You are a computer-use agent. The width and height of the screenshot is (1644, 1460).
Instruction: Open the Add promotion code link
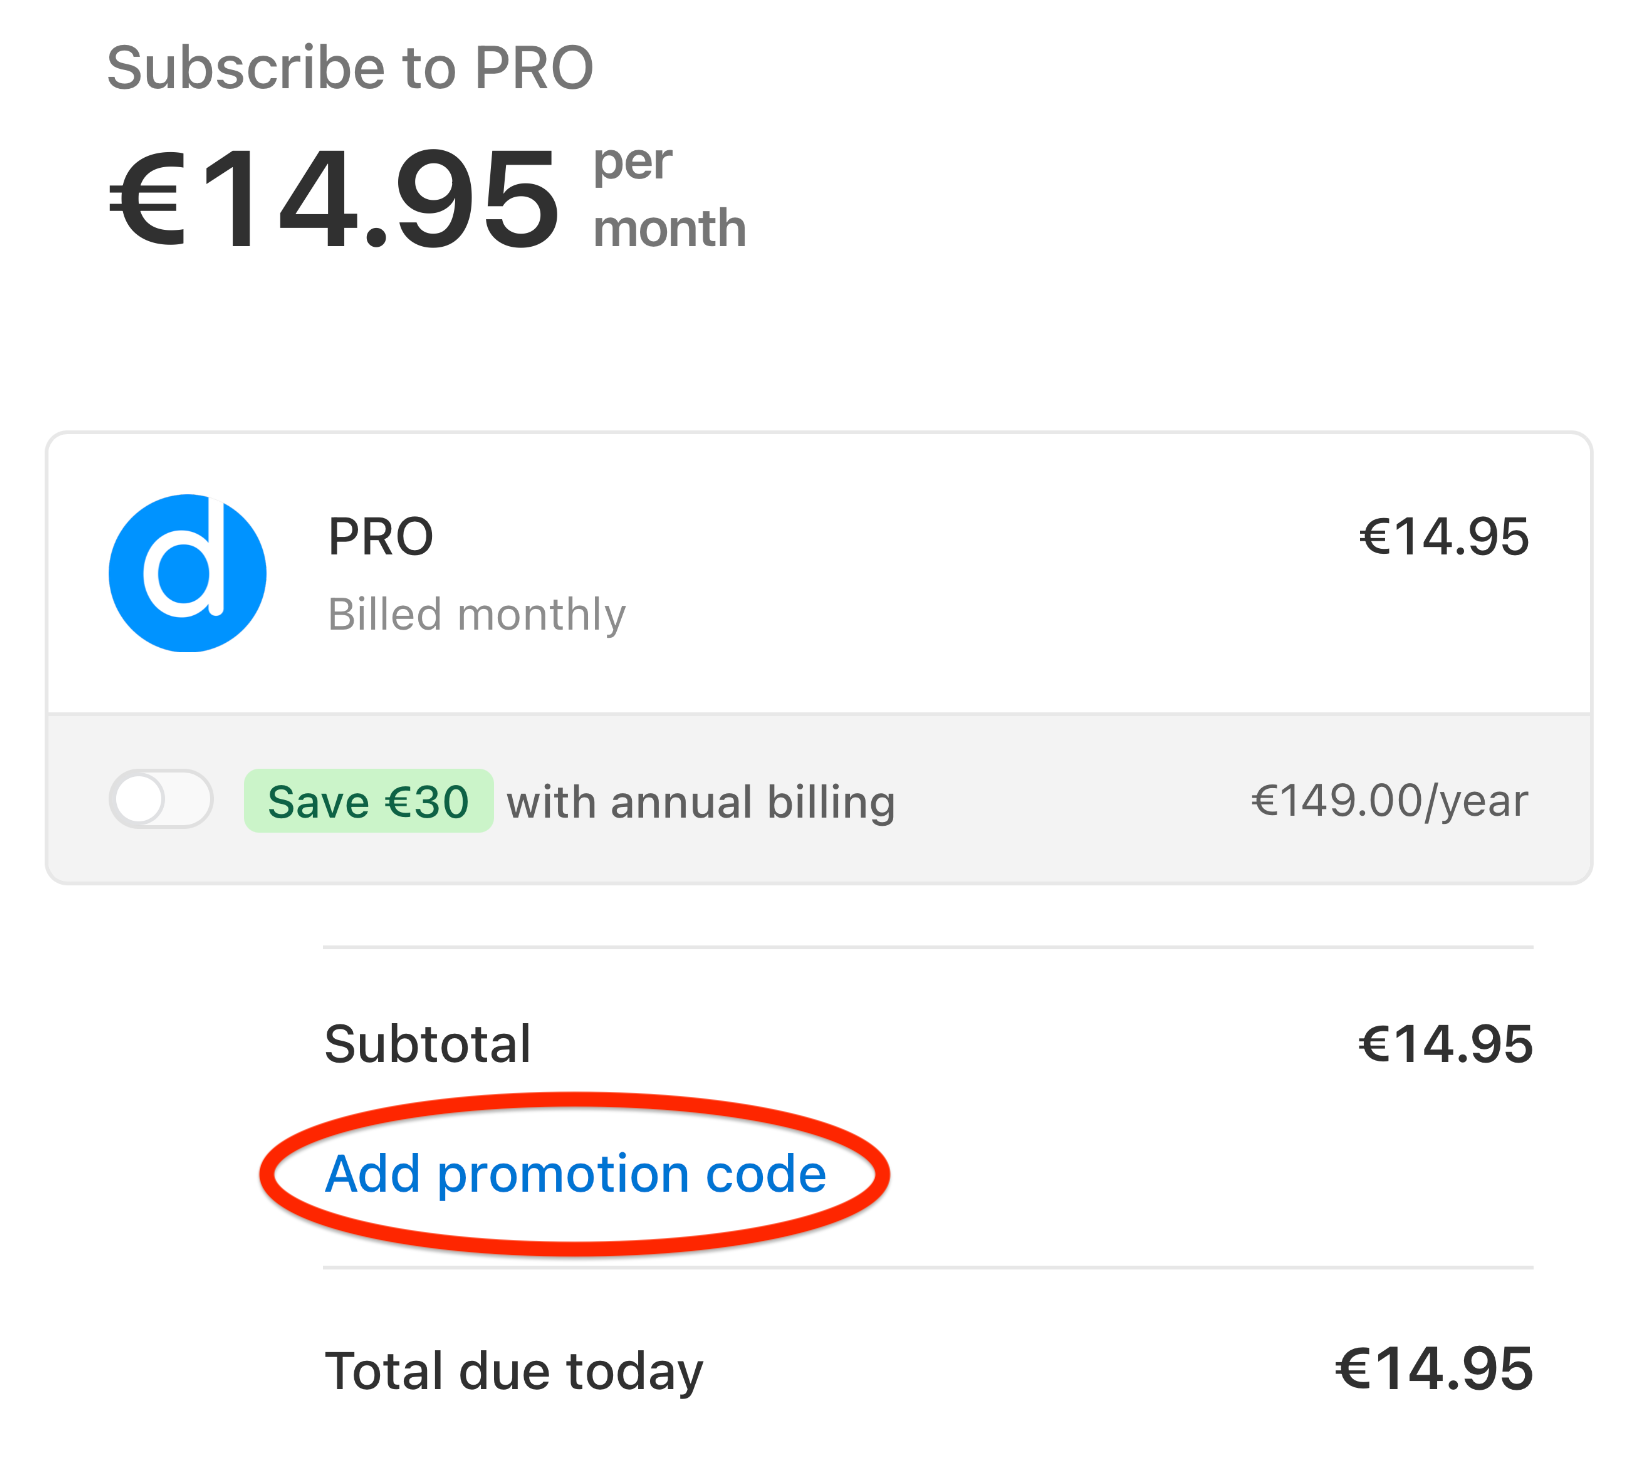coord(576,1173)
